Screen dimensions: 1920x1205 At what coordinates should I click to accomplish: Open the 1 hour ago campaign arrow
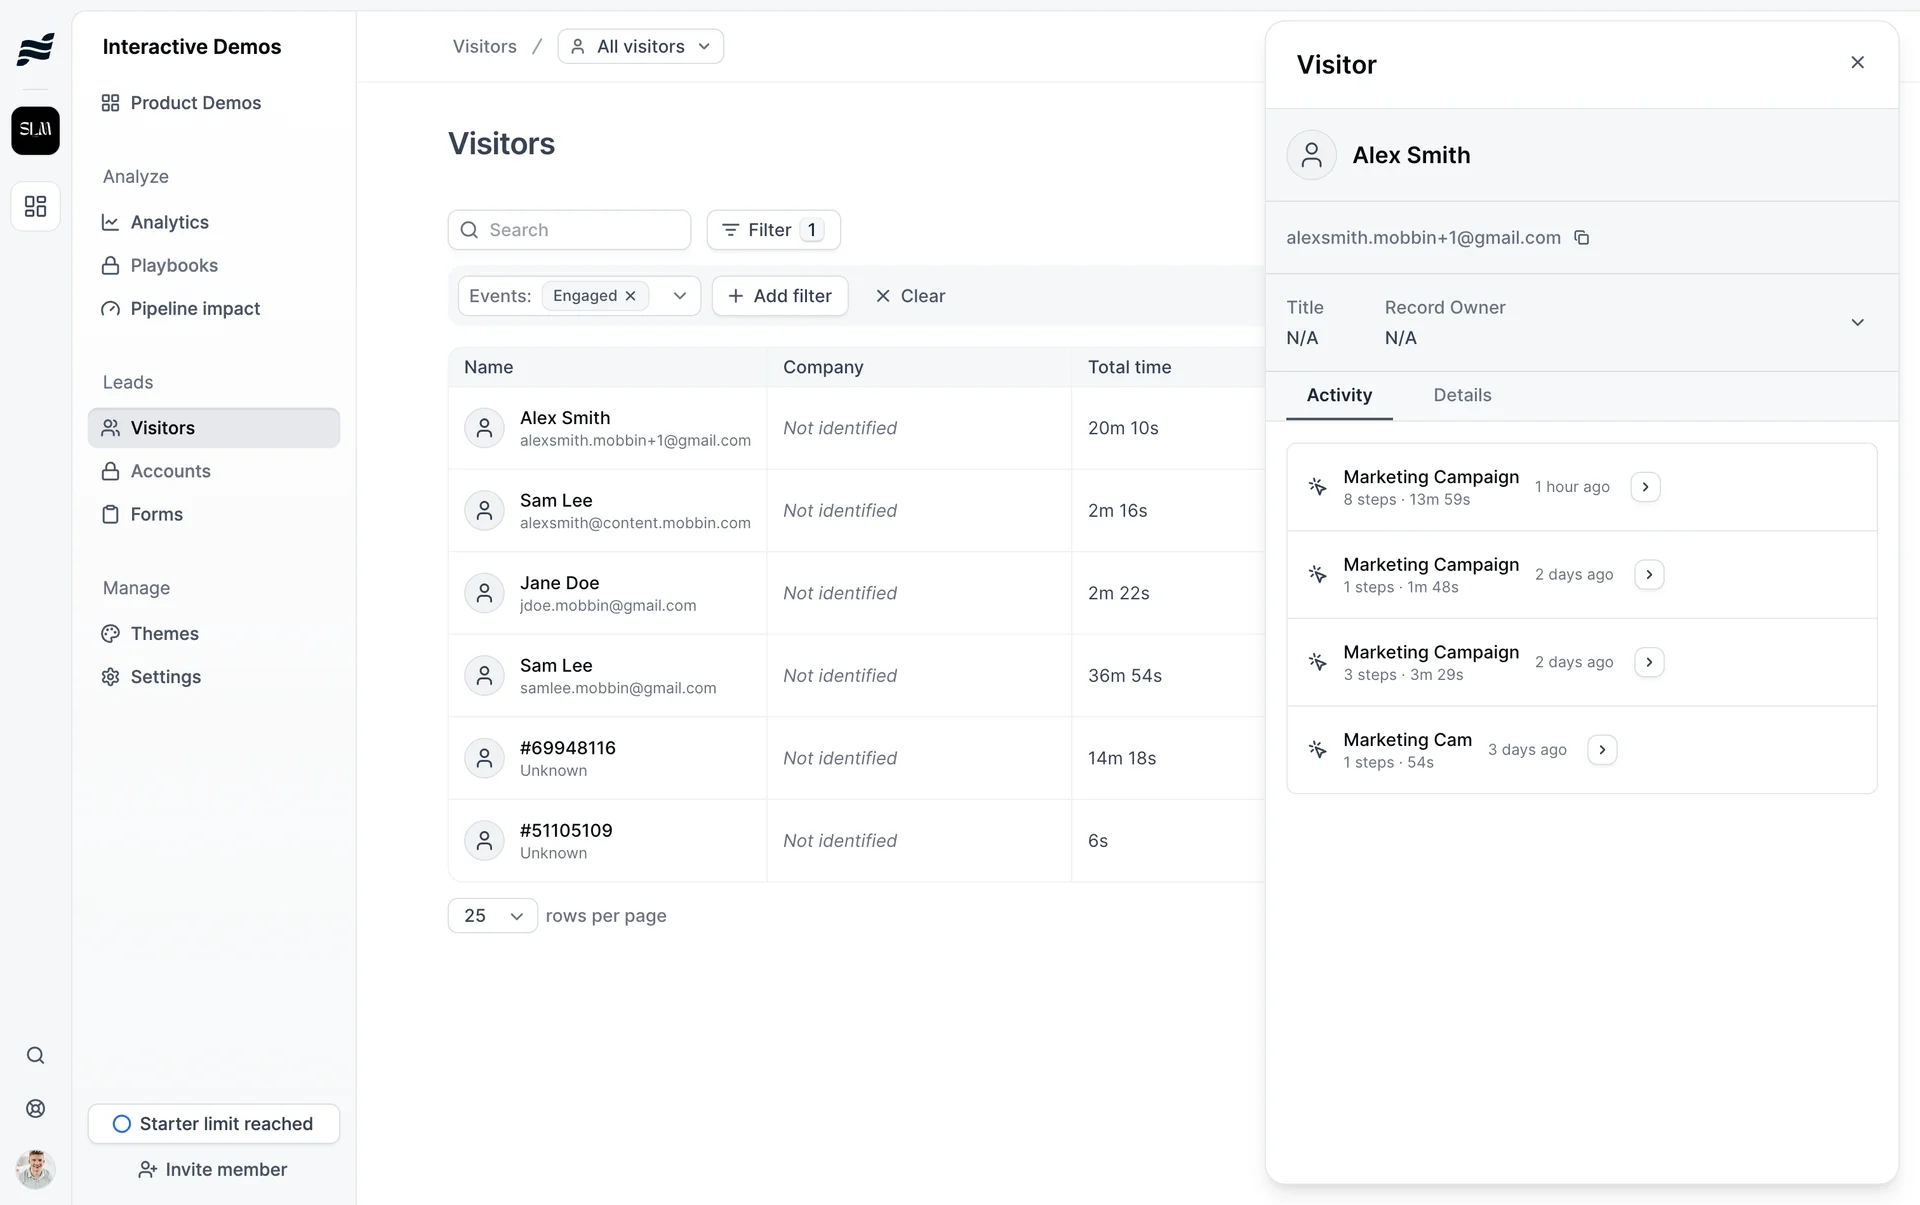(1645, 487)
